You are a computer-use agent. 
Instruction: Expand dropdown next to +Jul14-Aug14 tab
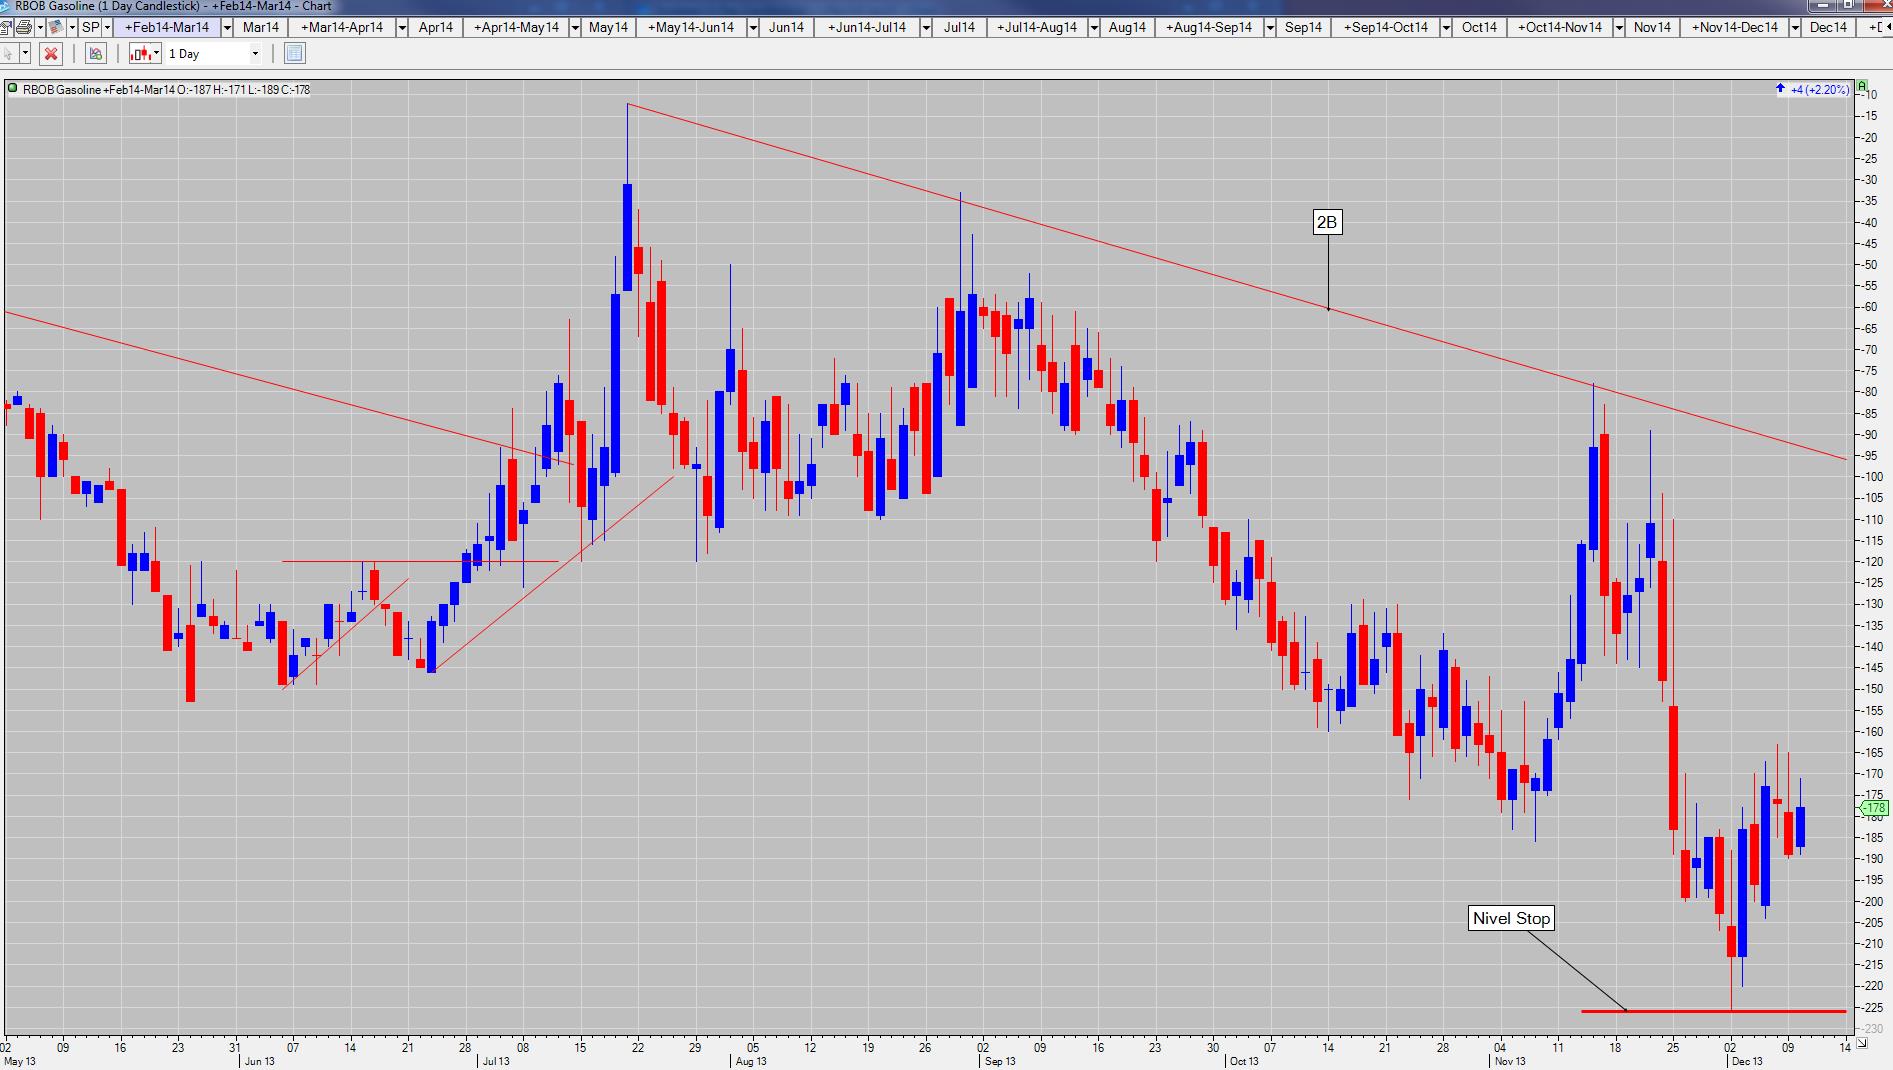point(1095,27)
